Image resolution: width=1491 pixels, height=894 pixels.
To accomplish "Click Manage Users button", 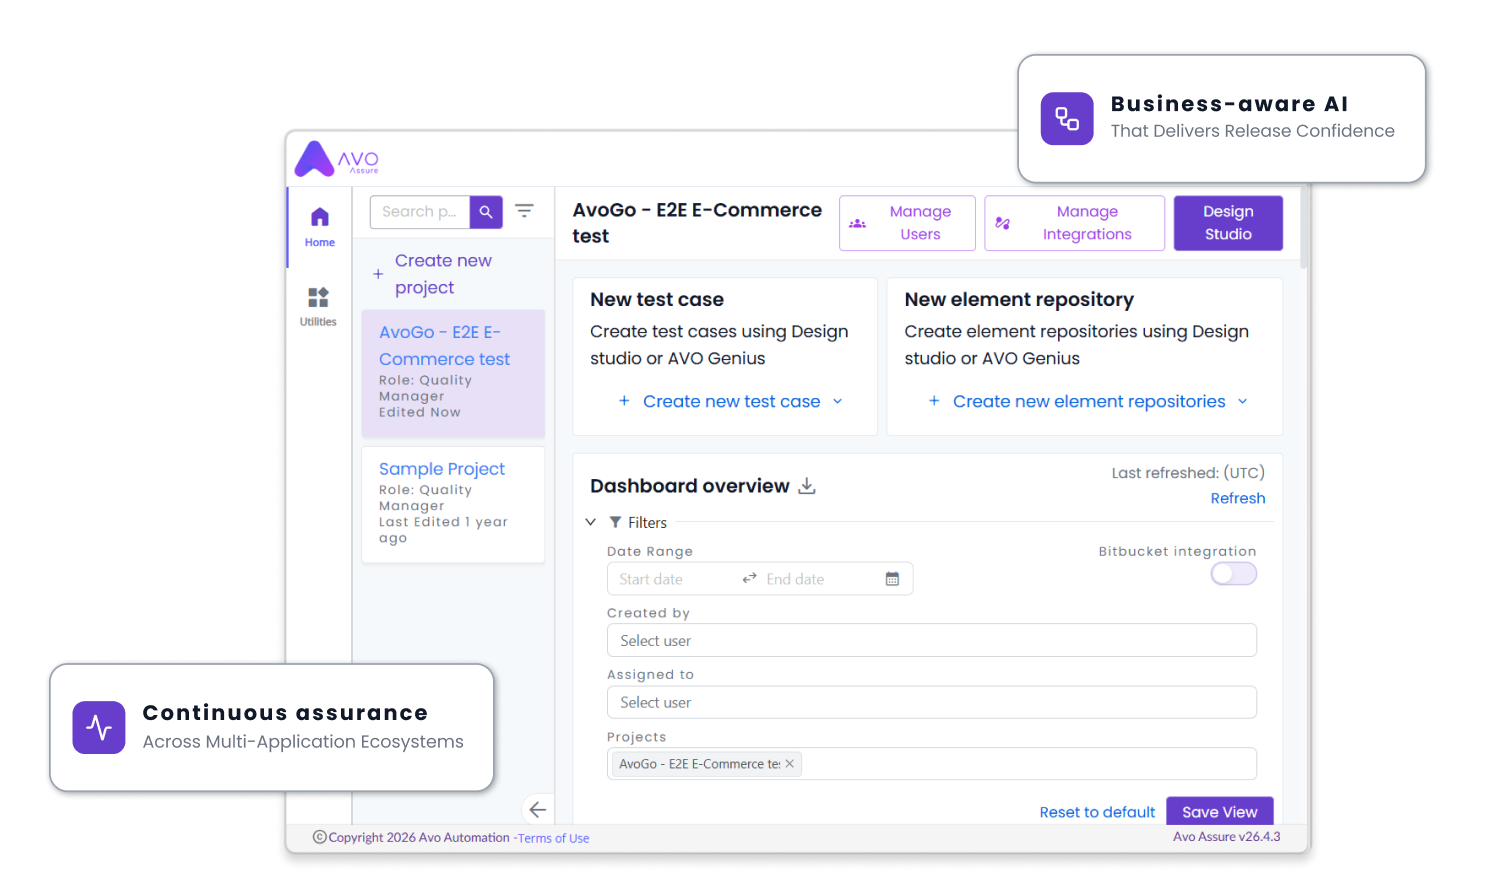I will pos(907,223).
